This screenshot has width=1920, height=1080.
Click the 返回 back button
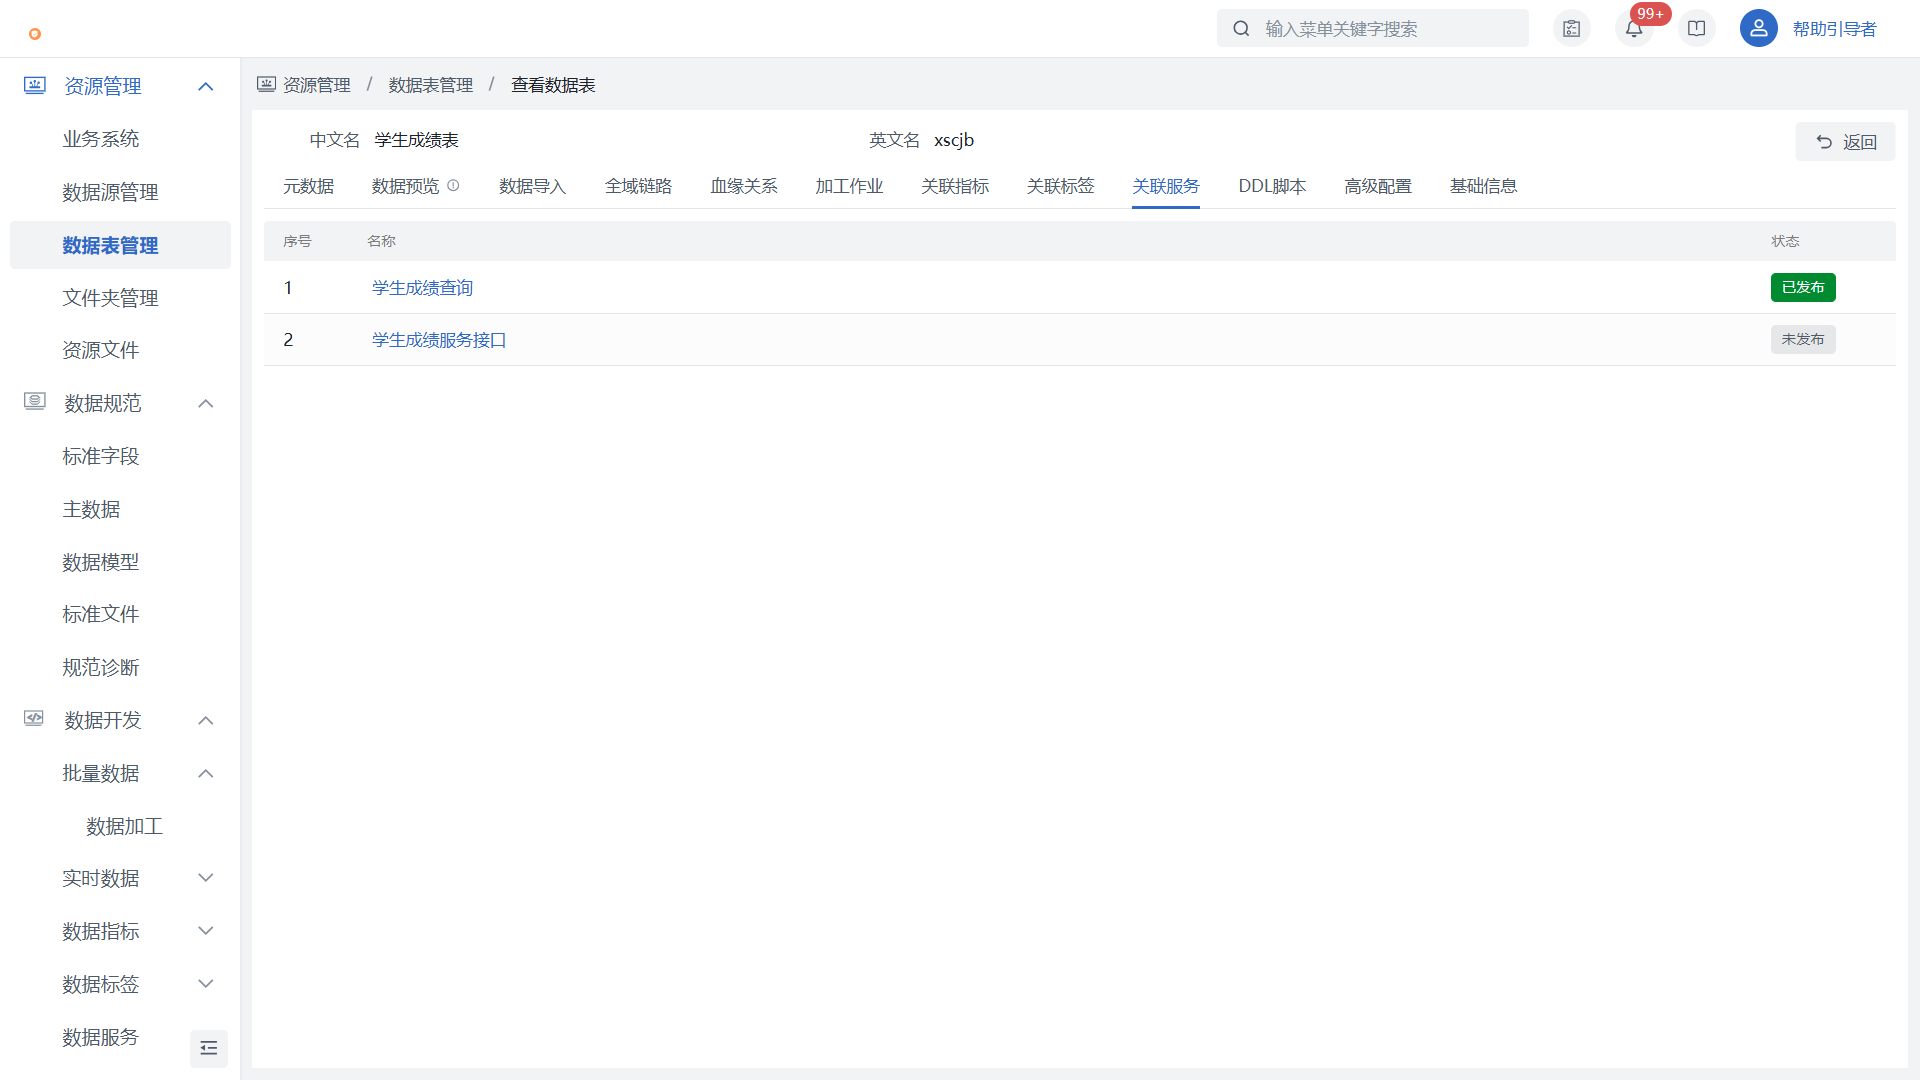tap(1845, 142)
